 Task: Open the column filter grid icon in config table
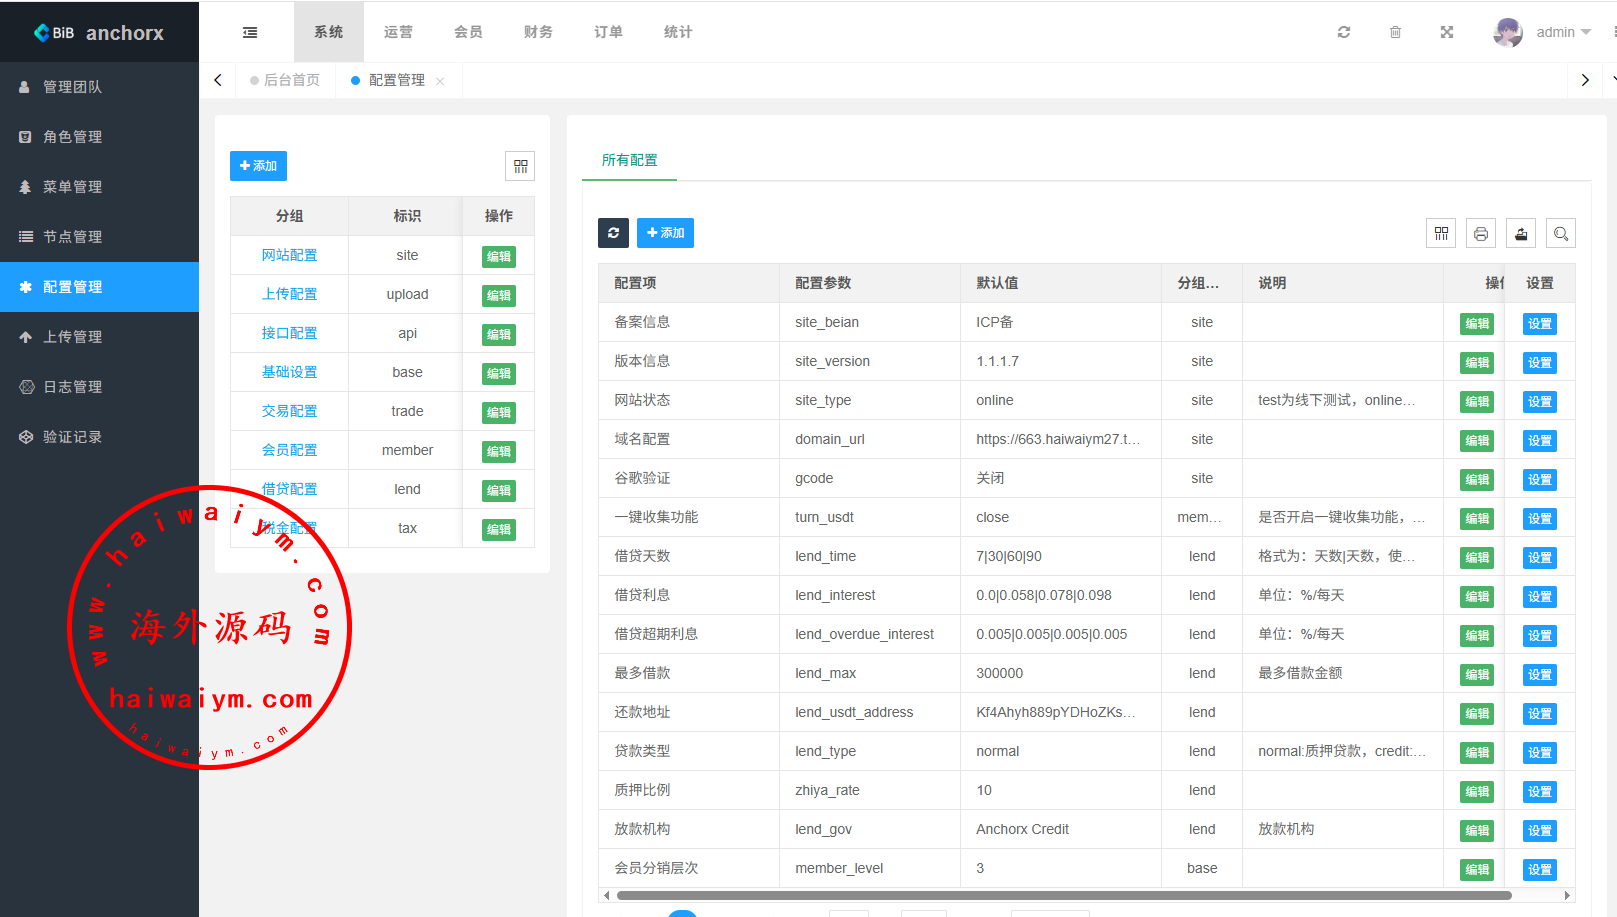pos(1441,234)
